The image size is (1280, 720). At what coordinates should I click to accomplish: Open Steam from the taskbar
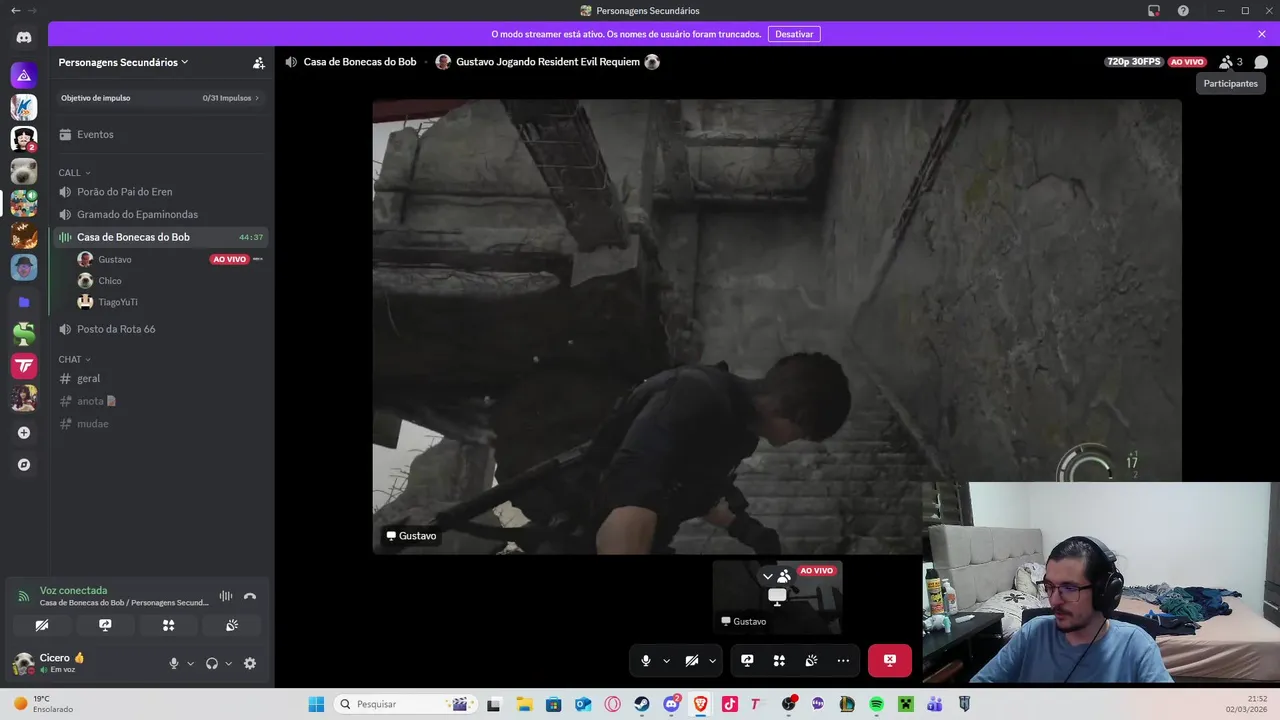click(641, 704)
